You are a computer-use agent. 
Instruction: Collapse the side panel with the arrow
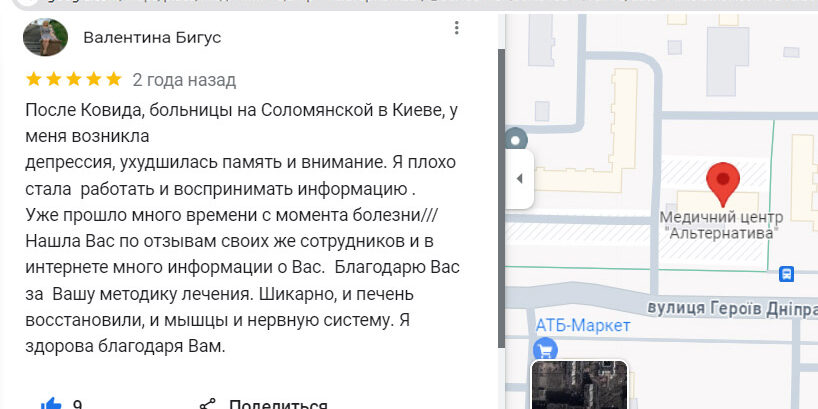click(x=519, y=179)
